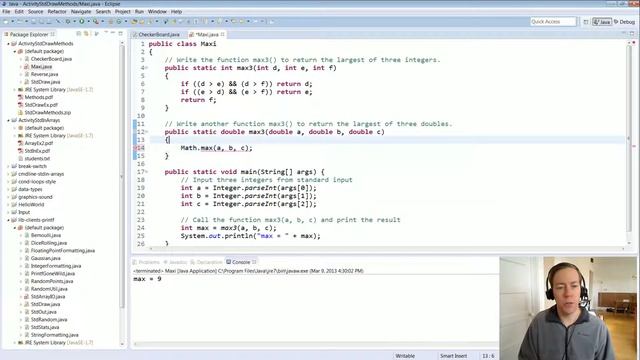640x360 pixels.
Task: Expand the HelloWorld project
Action: [8, 205]
